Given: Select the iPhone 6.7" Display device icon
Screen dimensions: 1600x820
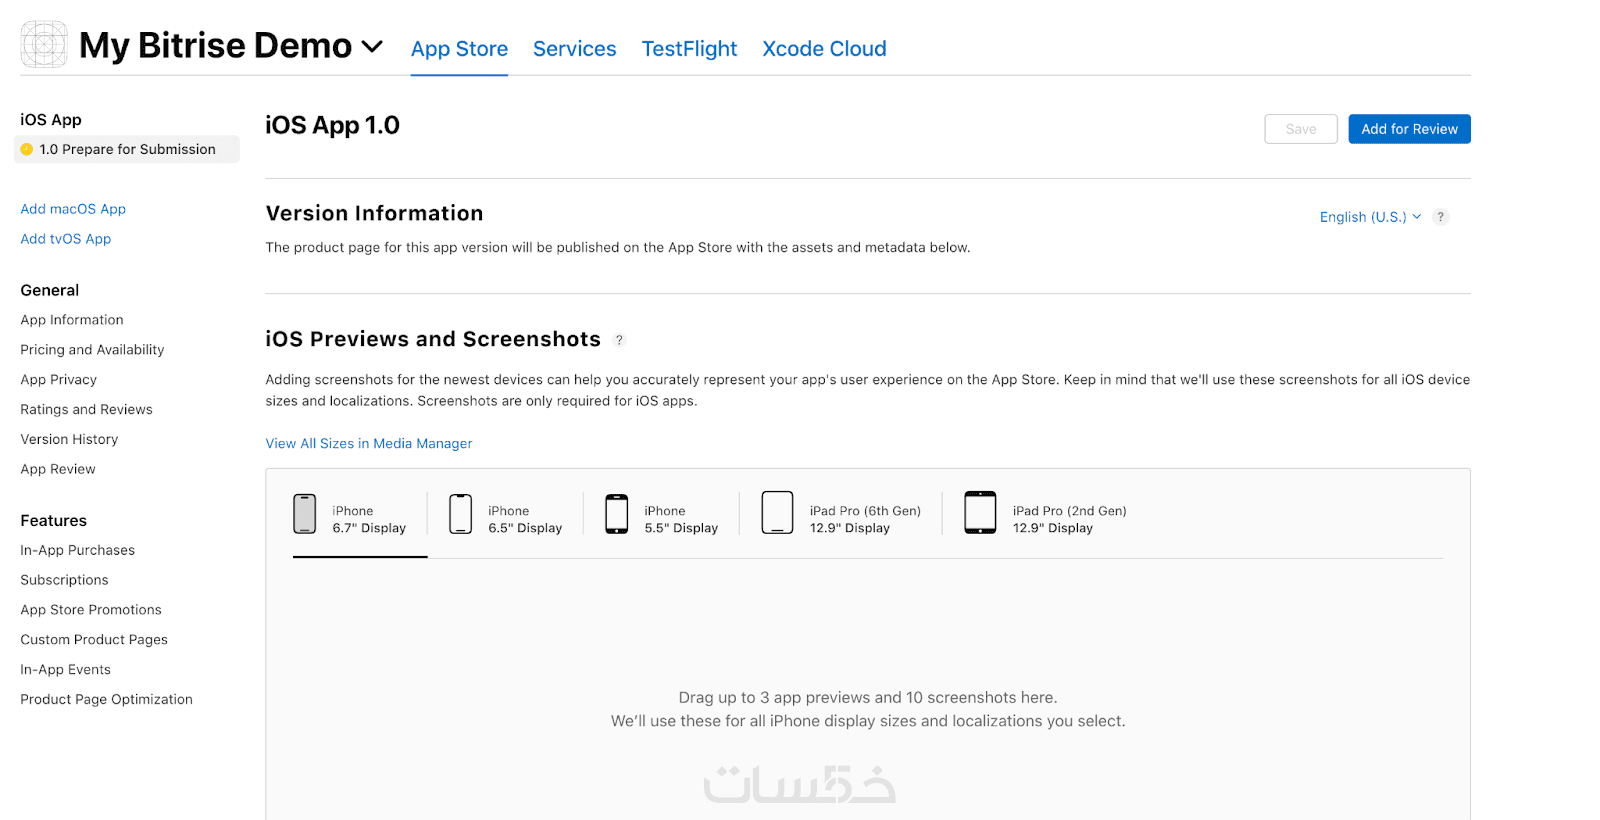Looking at the screenshot, I should [x=305, y=514].
